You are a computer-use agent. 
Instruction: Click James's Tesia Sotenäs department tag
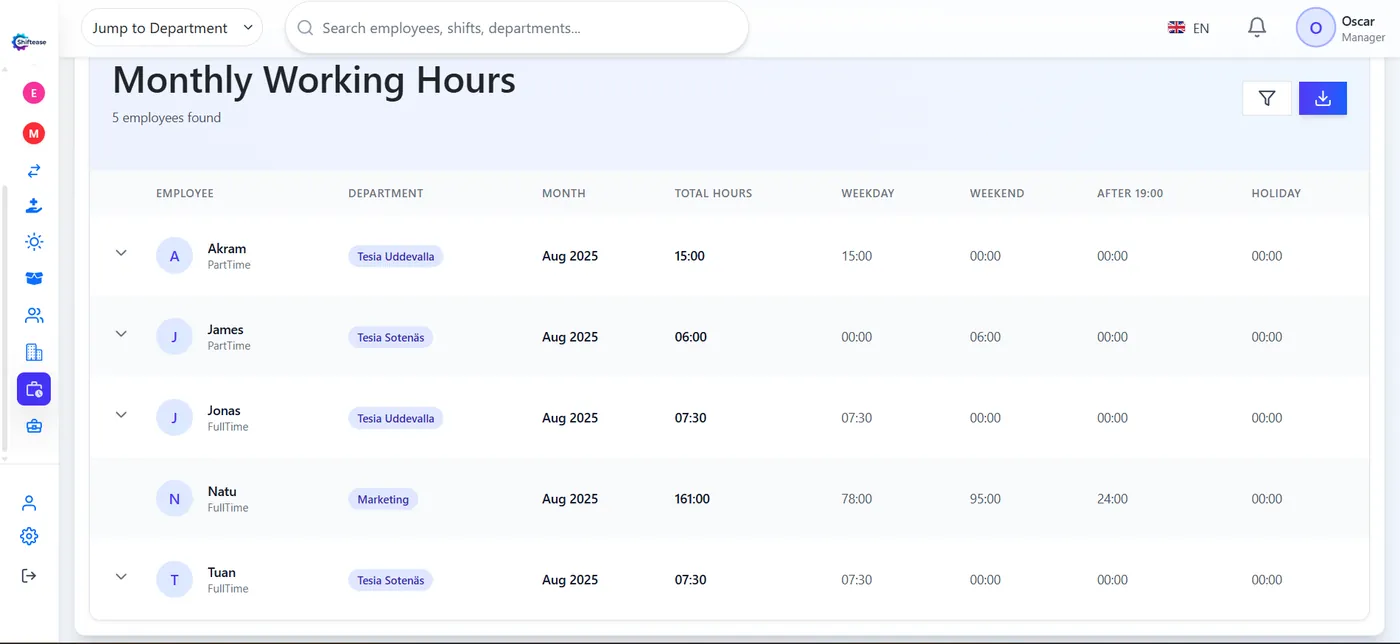(x=391, y=338)
